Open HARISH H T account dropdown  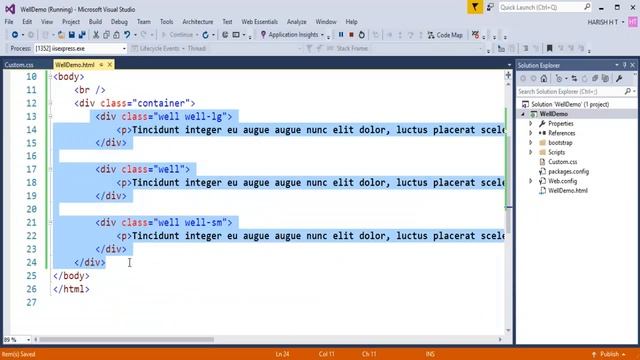point(606,22)
